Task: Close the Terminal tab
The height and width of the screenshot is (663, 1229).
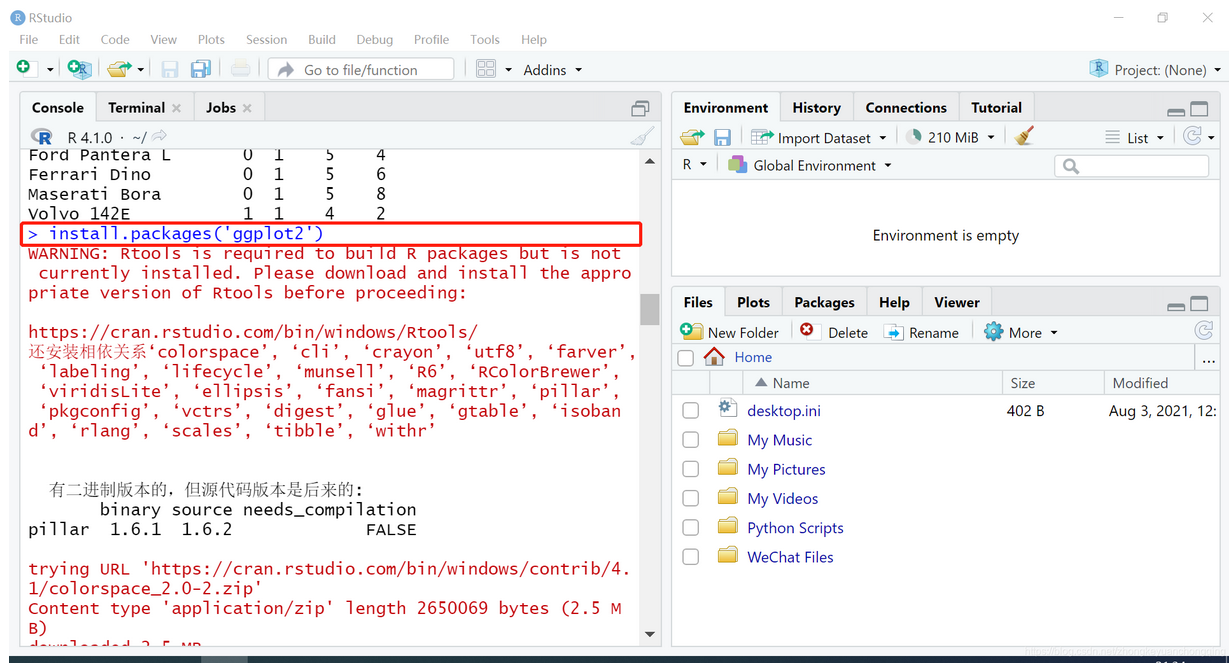Action: point(177,108)
